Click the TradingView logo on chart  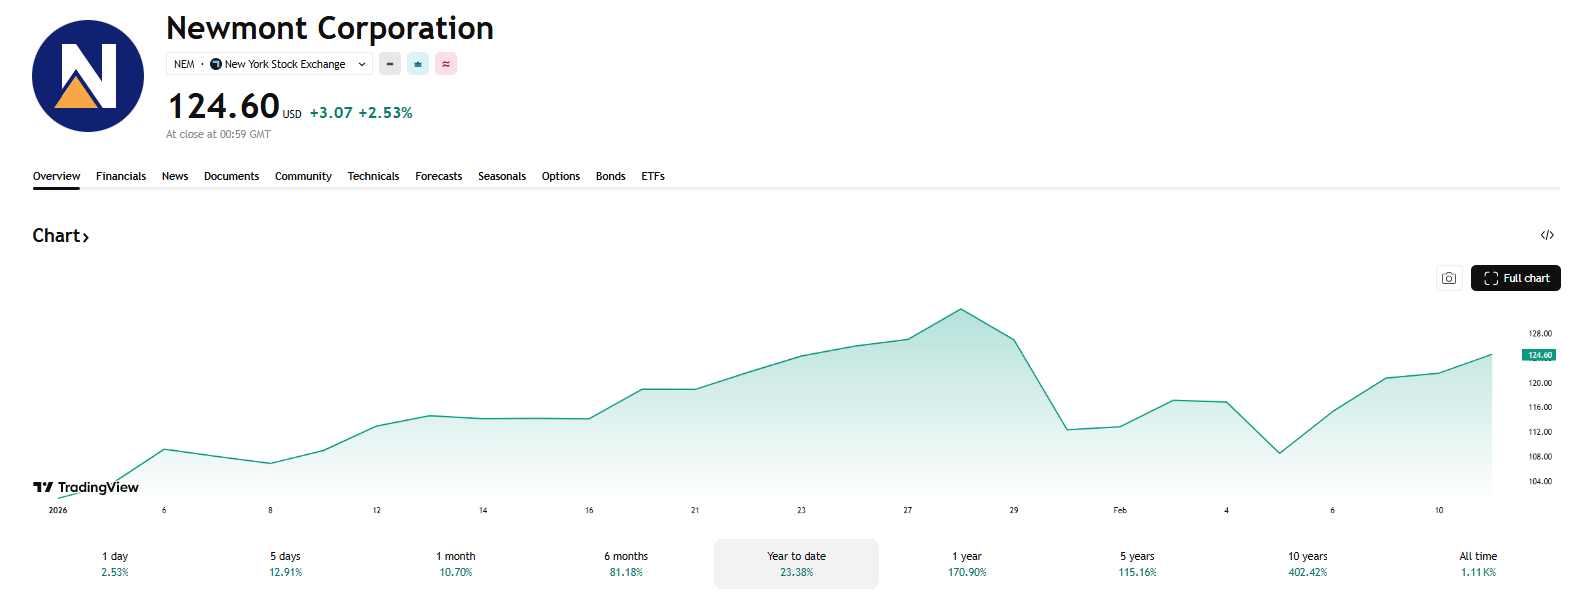[x=86, y=487]
